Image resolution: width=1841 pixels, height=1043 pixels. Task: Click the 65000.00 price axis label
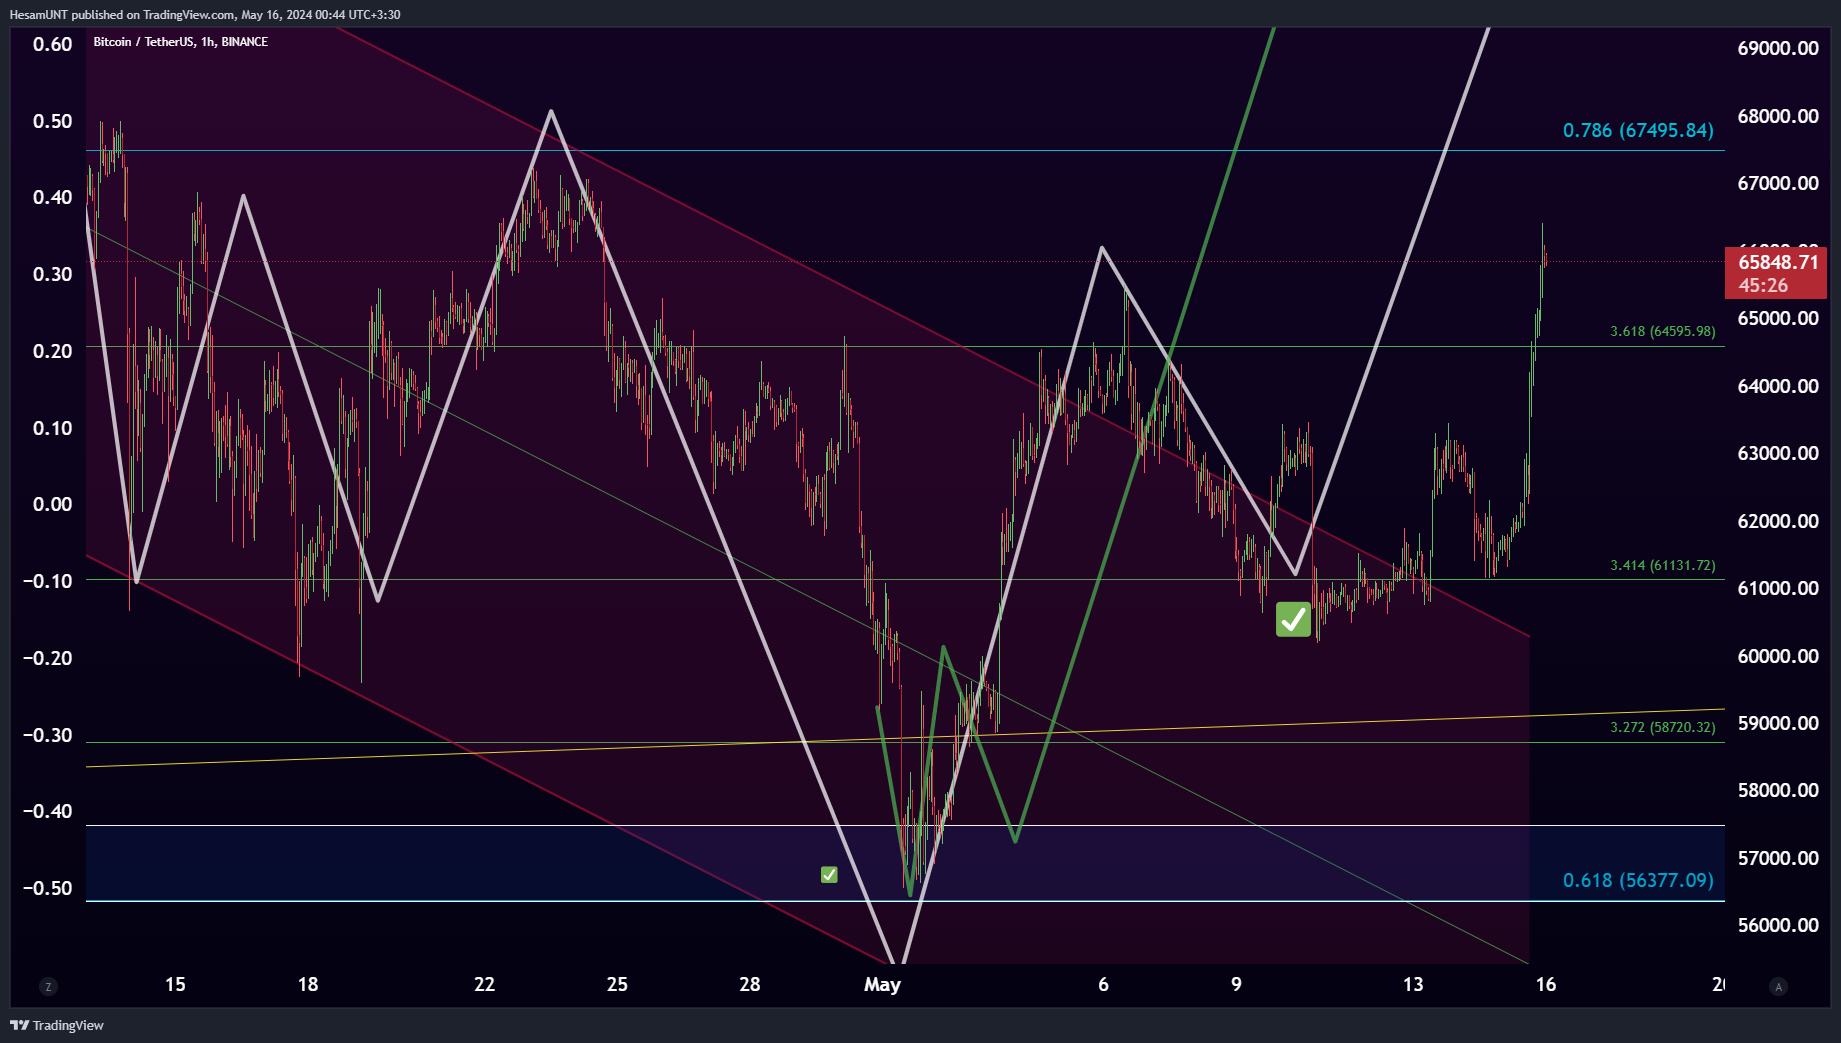[x=1778, y=318]
